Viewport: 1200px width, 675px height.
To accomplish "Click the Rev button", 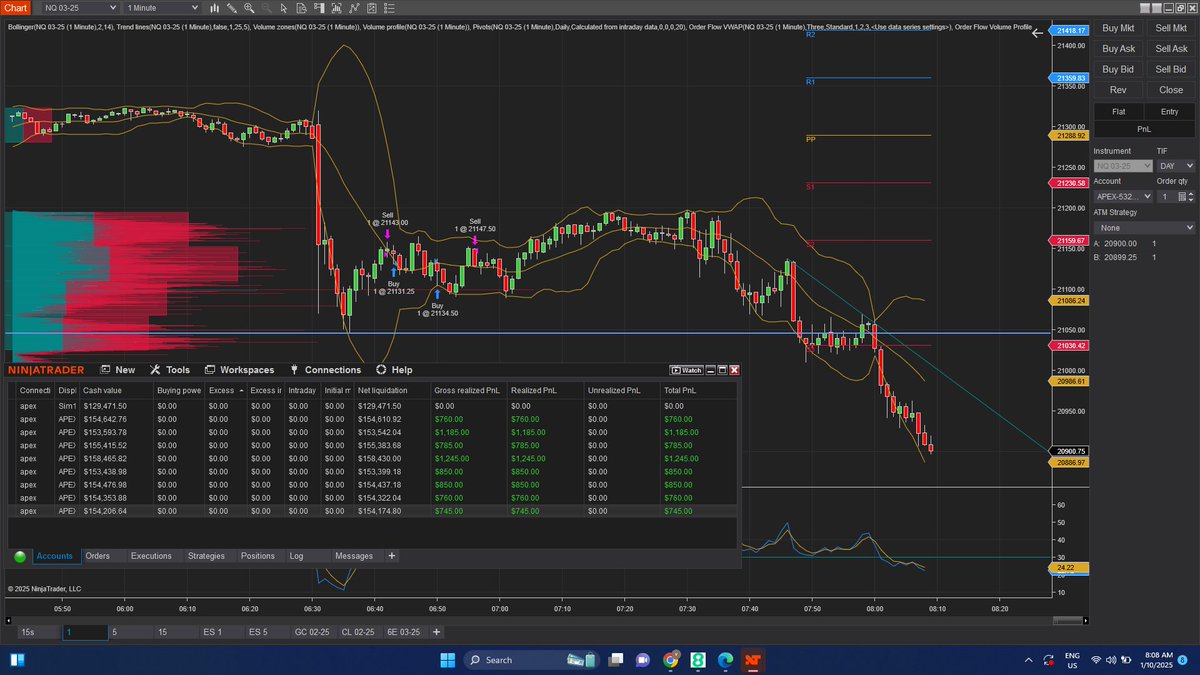I will click(1118, 90).
